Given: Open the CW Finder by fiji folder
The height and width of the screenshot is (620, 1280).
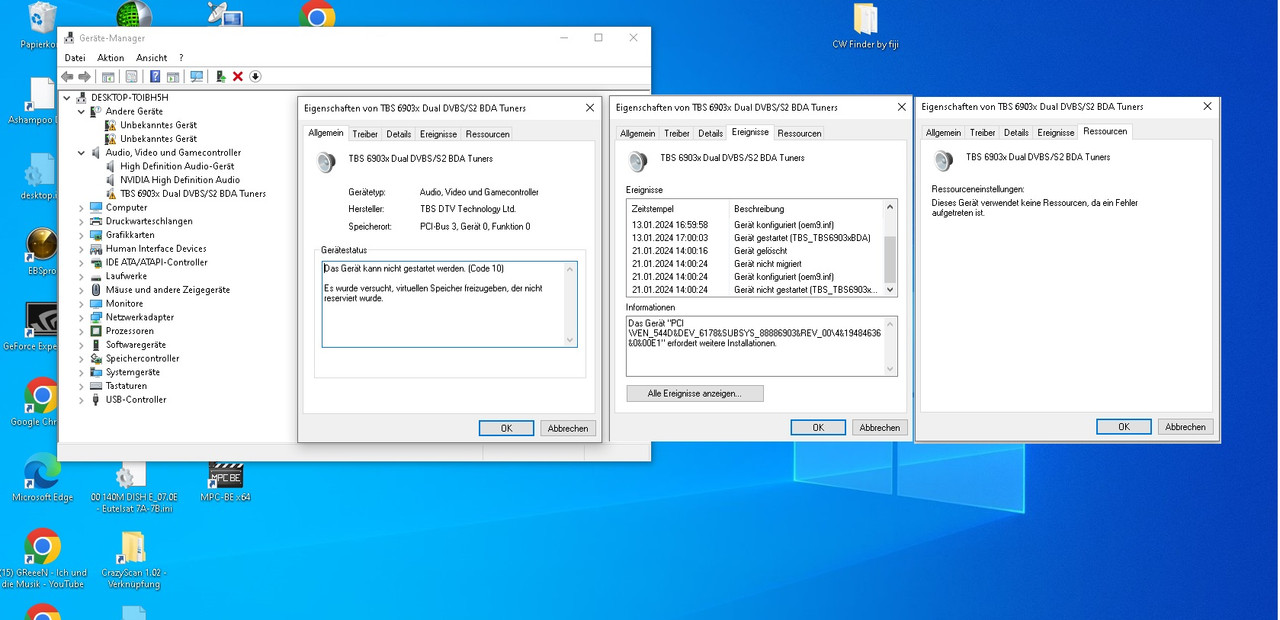Looking at the screenshot, I should (x=865, y=26).
